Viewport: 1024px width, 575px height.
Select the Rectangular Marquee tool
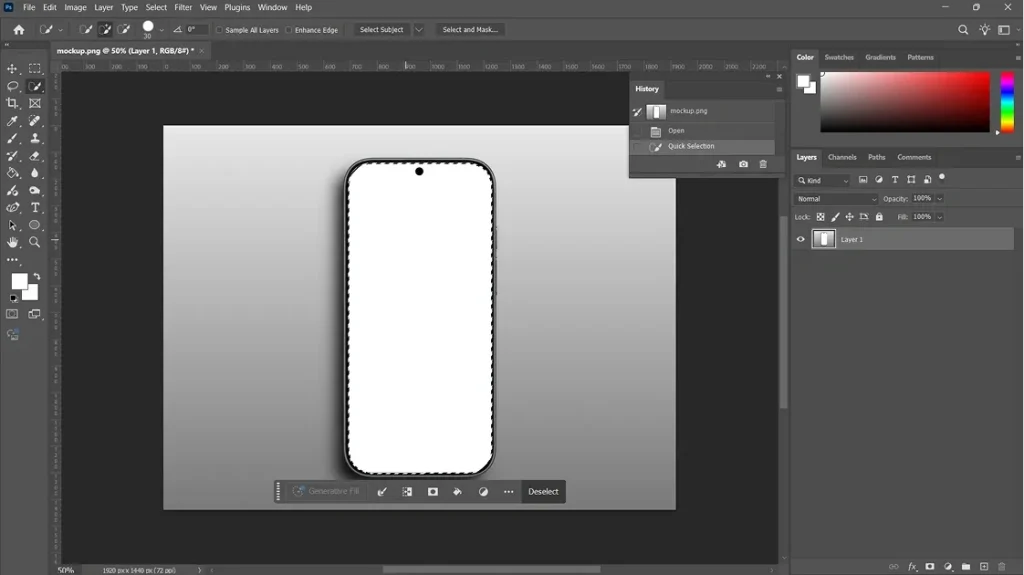(35, 69)
